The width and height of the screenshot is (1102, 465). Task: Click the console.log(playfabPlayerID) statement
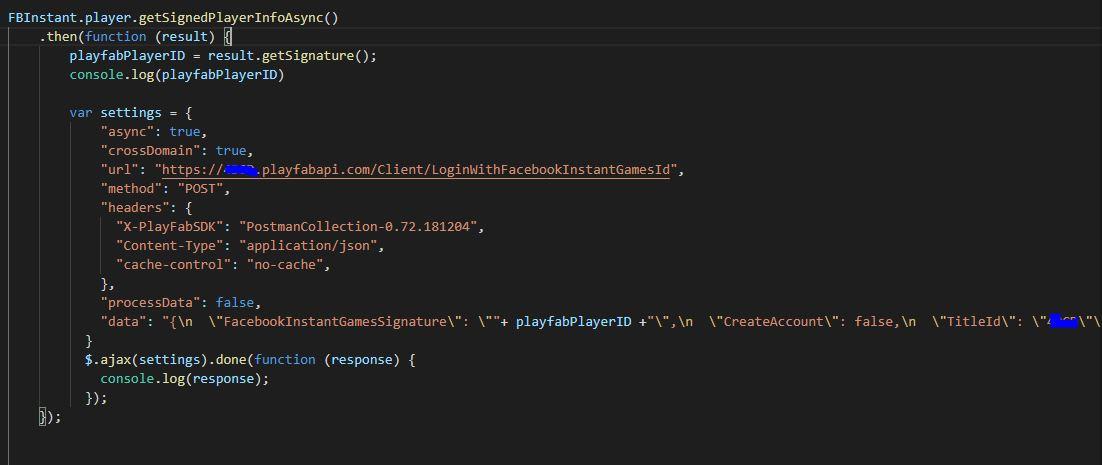pos(177,75)
